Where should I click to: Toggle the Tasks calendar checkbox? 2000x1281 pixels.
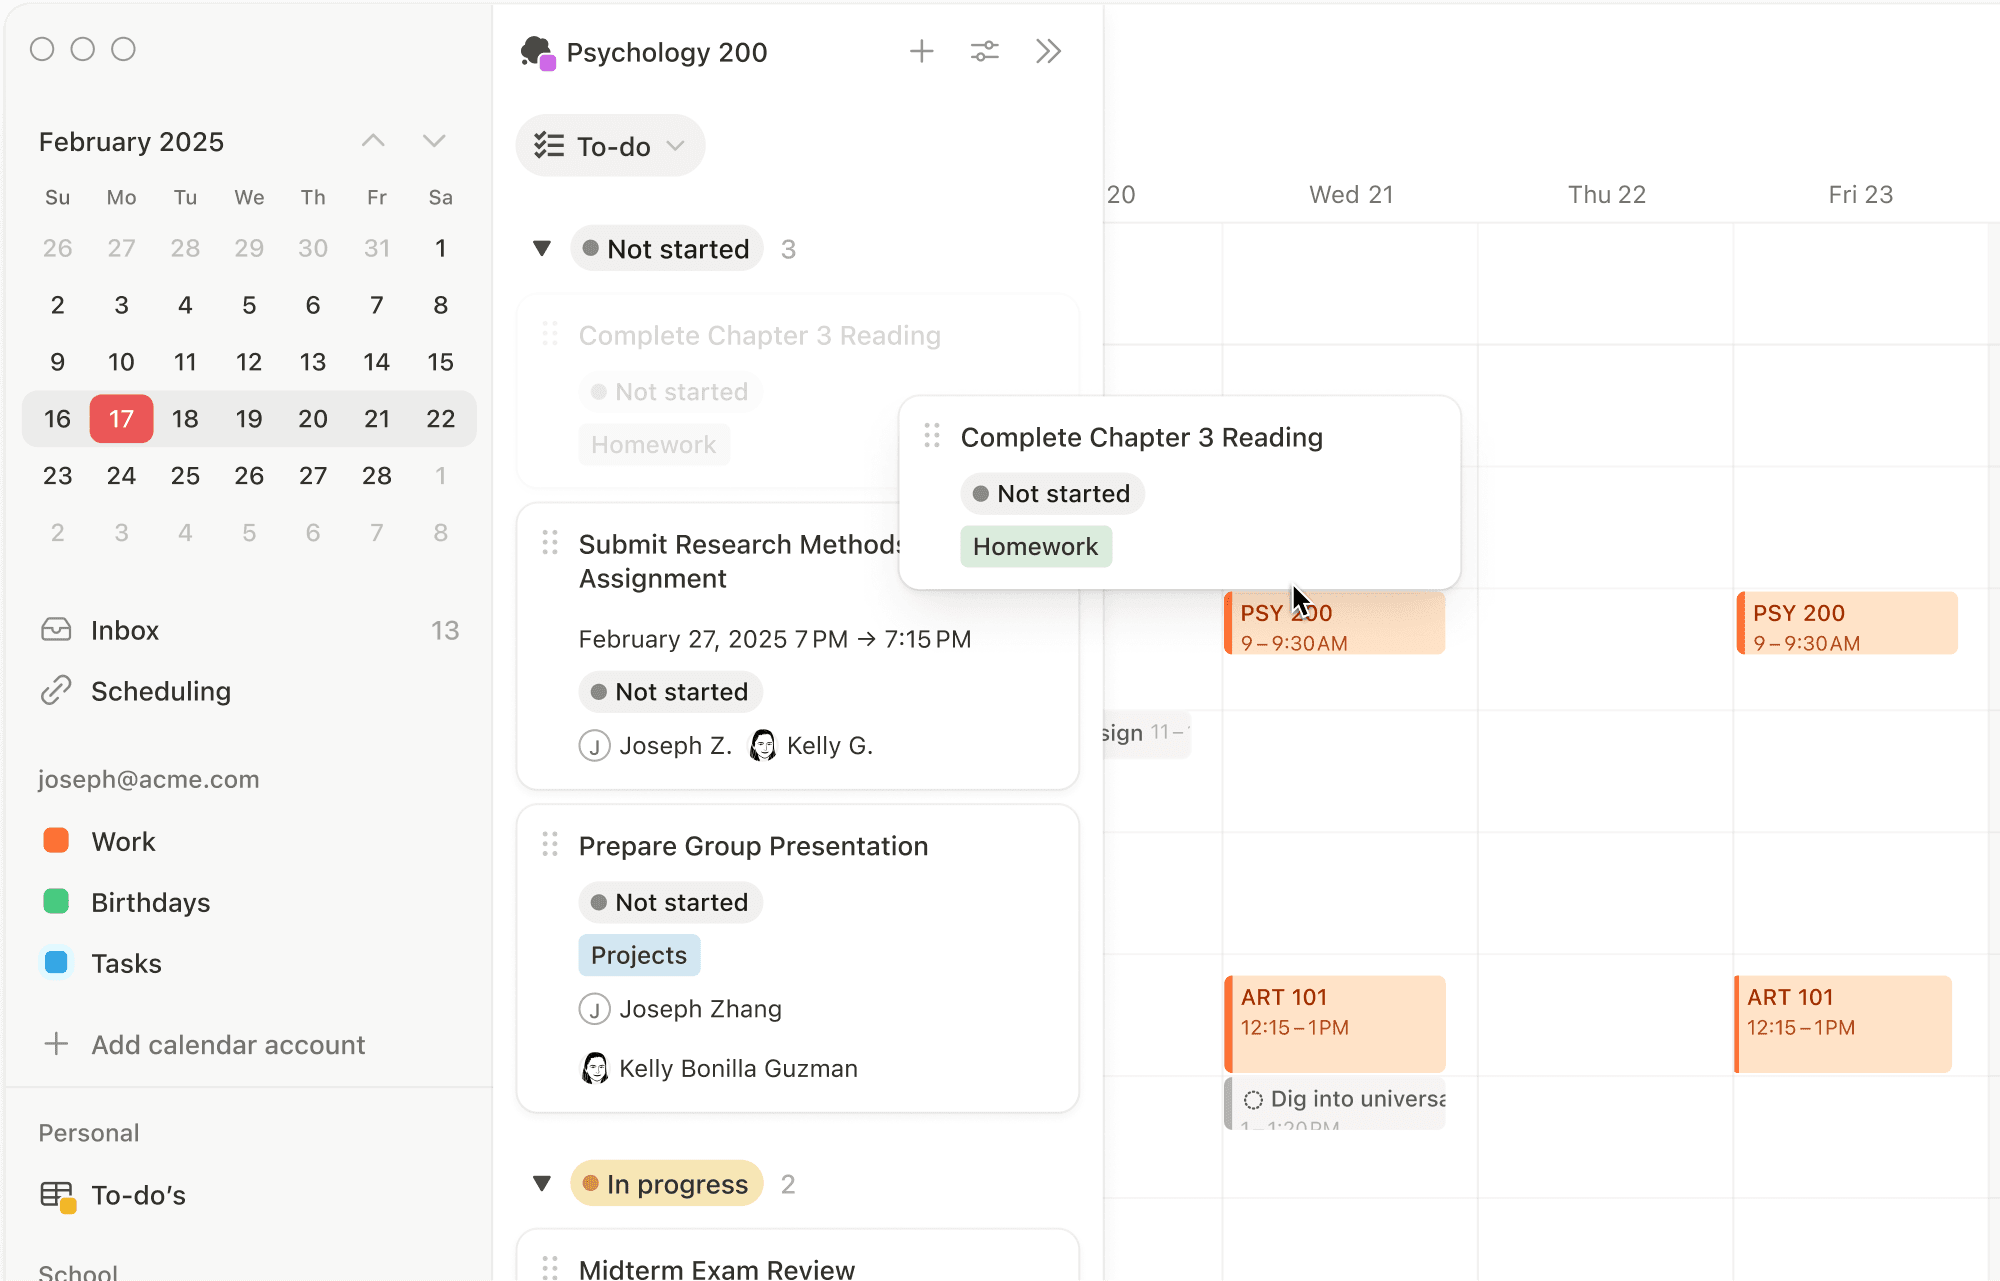(56, 963)
